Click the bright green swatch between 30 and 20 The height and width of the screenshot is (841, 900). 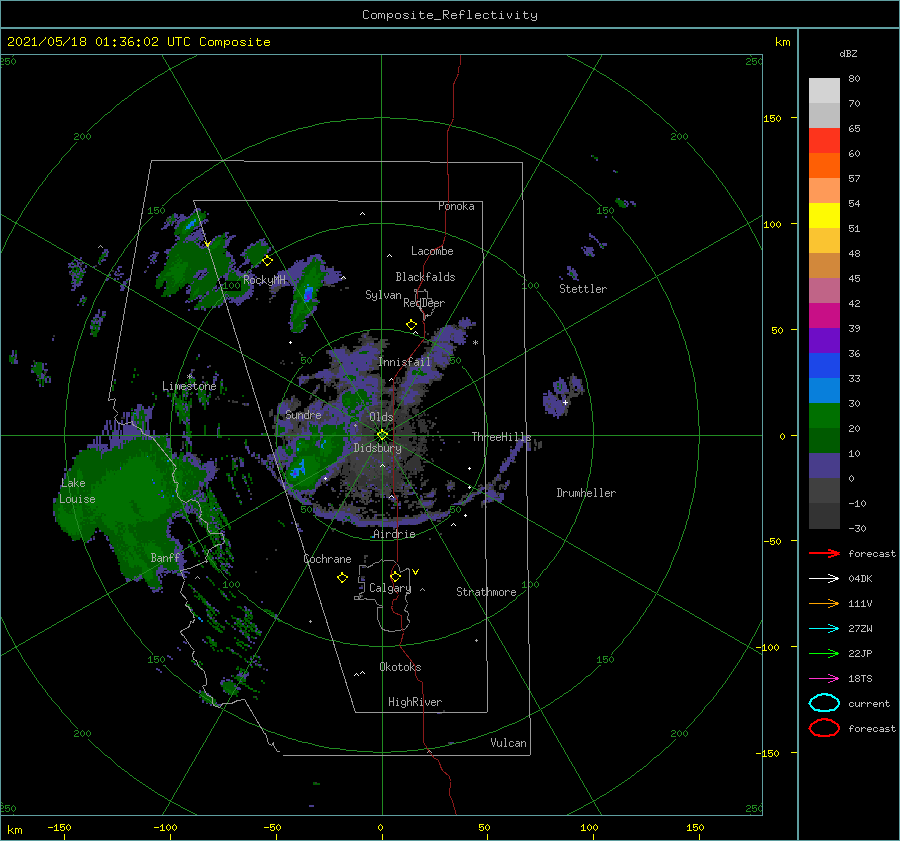[x=824, y=416]
